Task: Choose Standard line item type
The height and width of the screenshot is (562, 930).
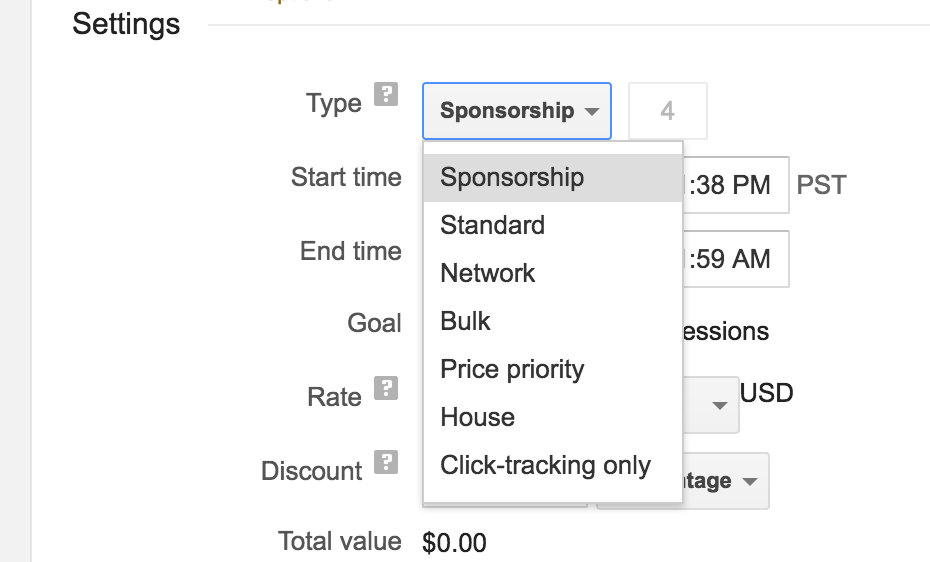Action: 492,225
